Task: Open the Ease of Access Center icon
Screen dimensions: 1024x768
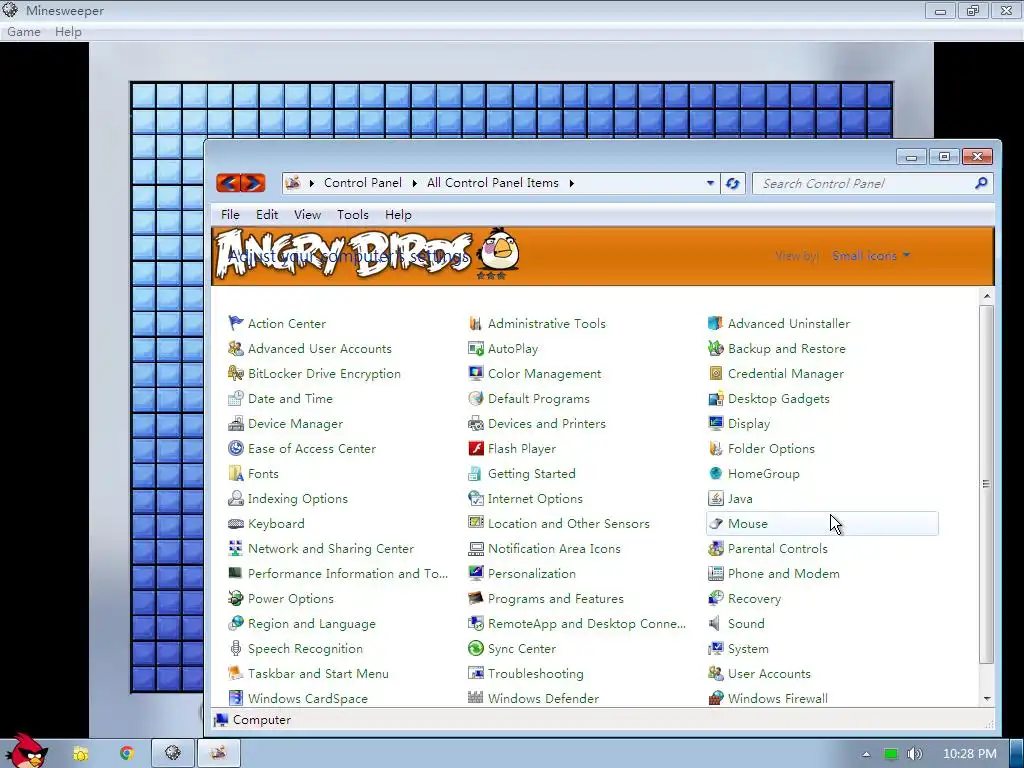Action: point(235,448)
